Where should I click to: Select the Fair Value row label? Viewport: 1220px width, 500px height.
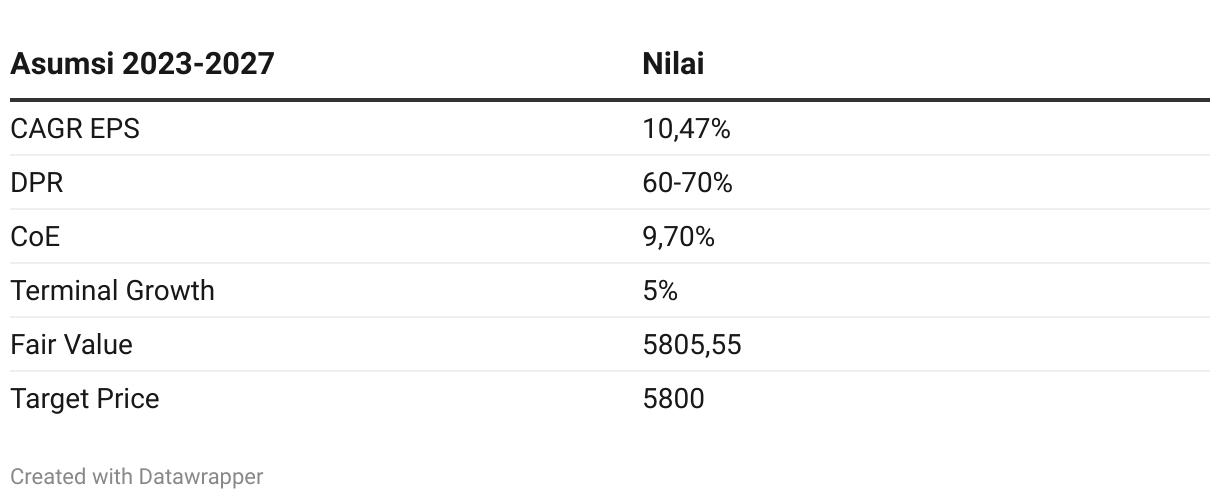(71, 345)
